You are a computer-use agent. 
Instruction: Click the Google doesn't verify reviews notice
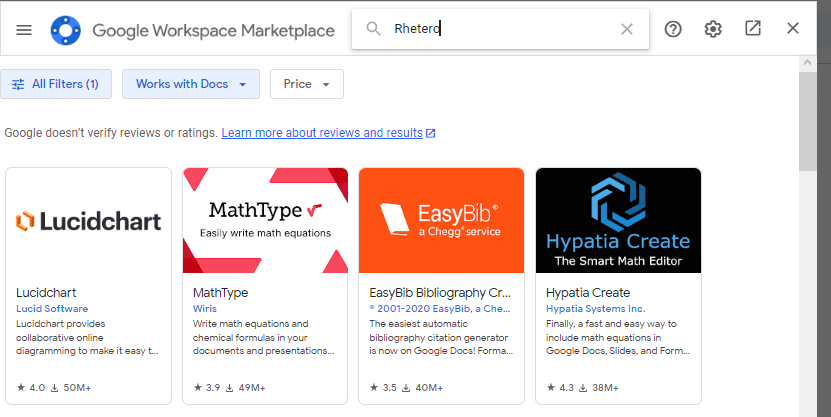pos(111,132)
